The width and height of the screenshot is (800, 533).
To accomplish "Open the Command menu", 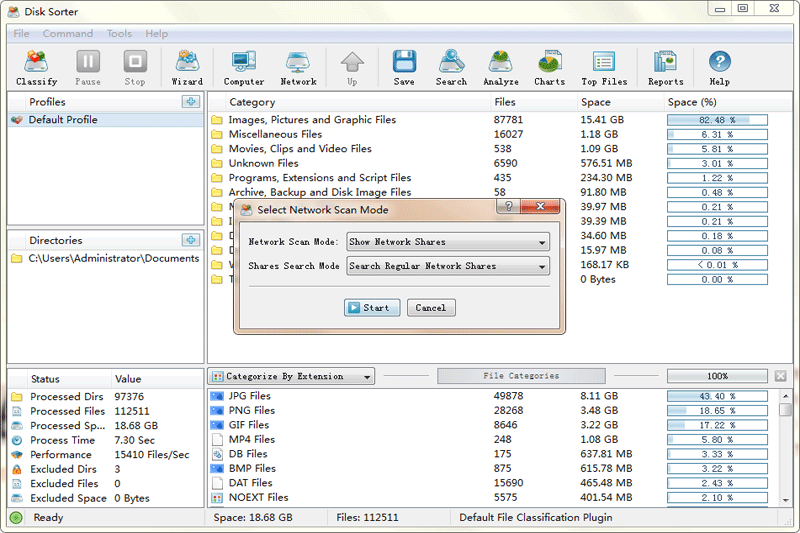I will pyautogui.click(x=68, y=34).
